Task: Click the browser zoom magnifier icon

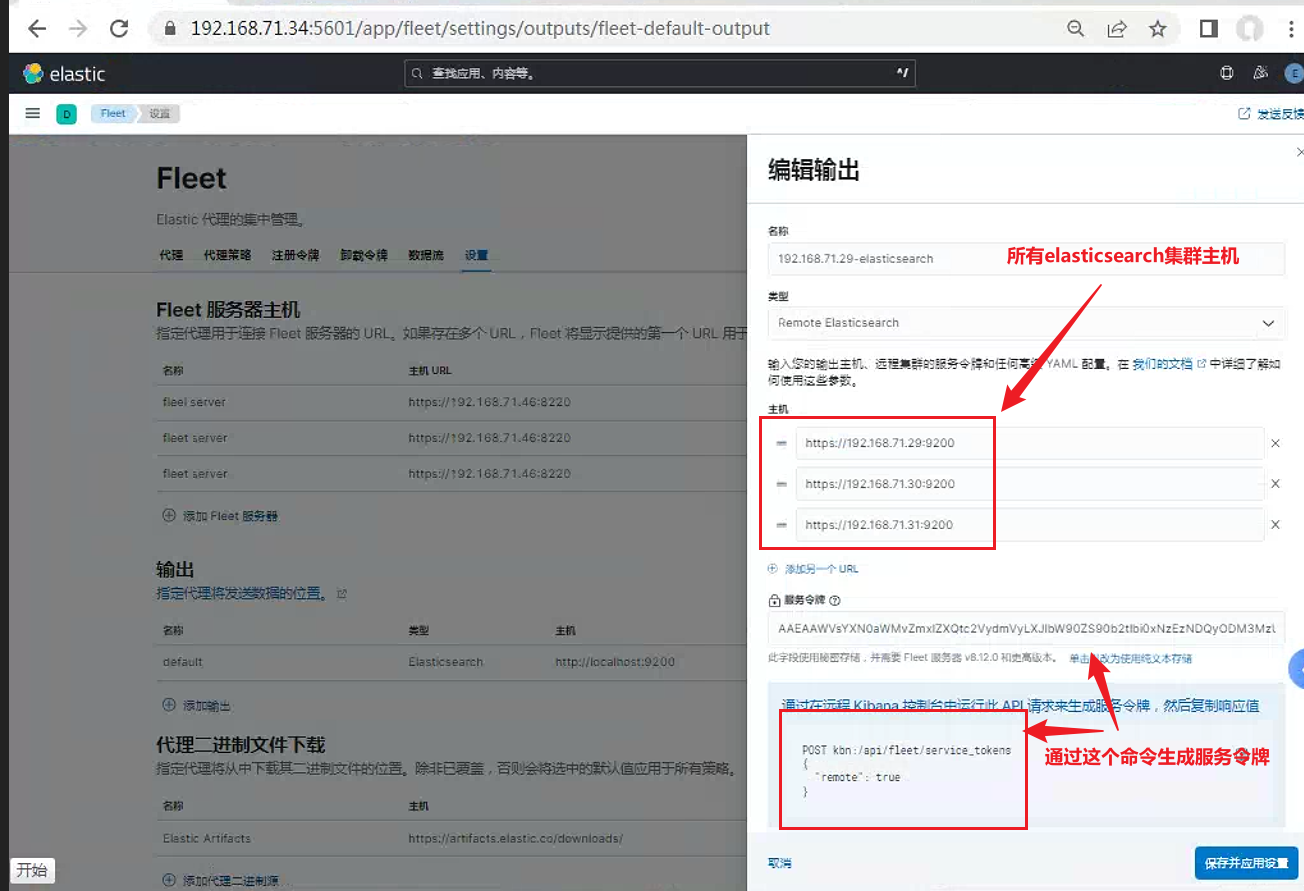Action: [1076, 29]
